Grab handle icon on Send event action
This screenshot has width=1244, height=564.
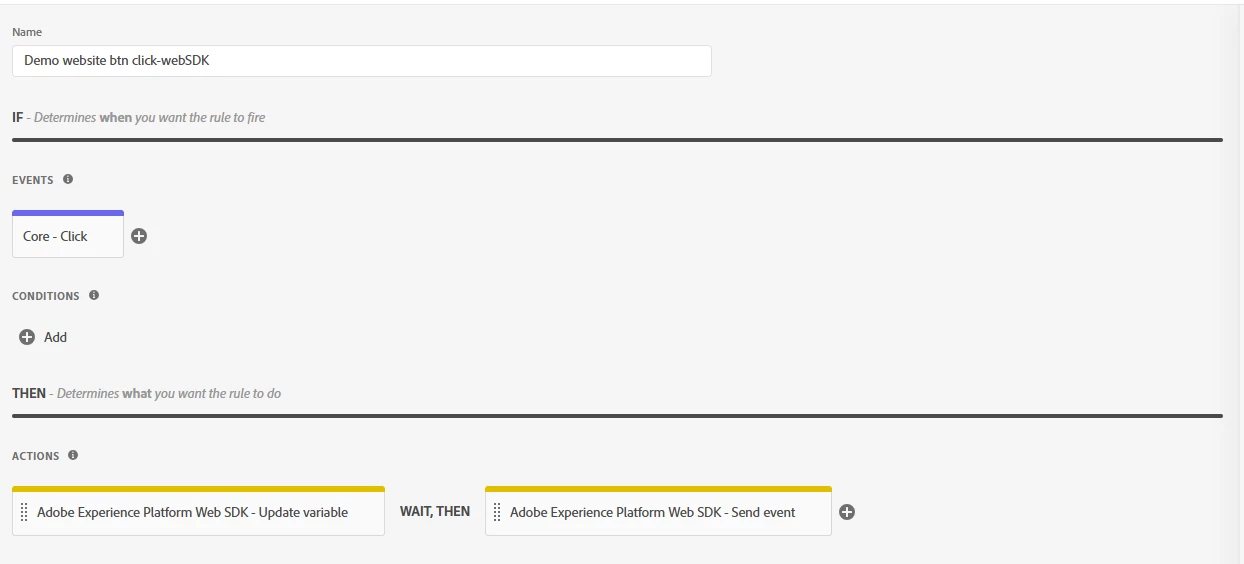[497, 512]
